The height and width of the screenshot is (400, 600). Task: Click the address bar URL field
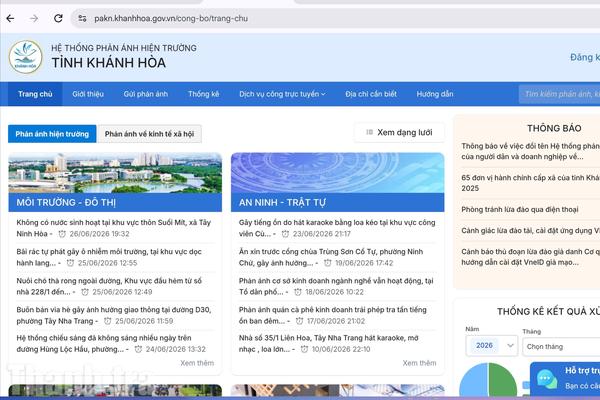[x=337, y=18]
